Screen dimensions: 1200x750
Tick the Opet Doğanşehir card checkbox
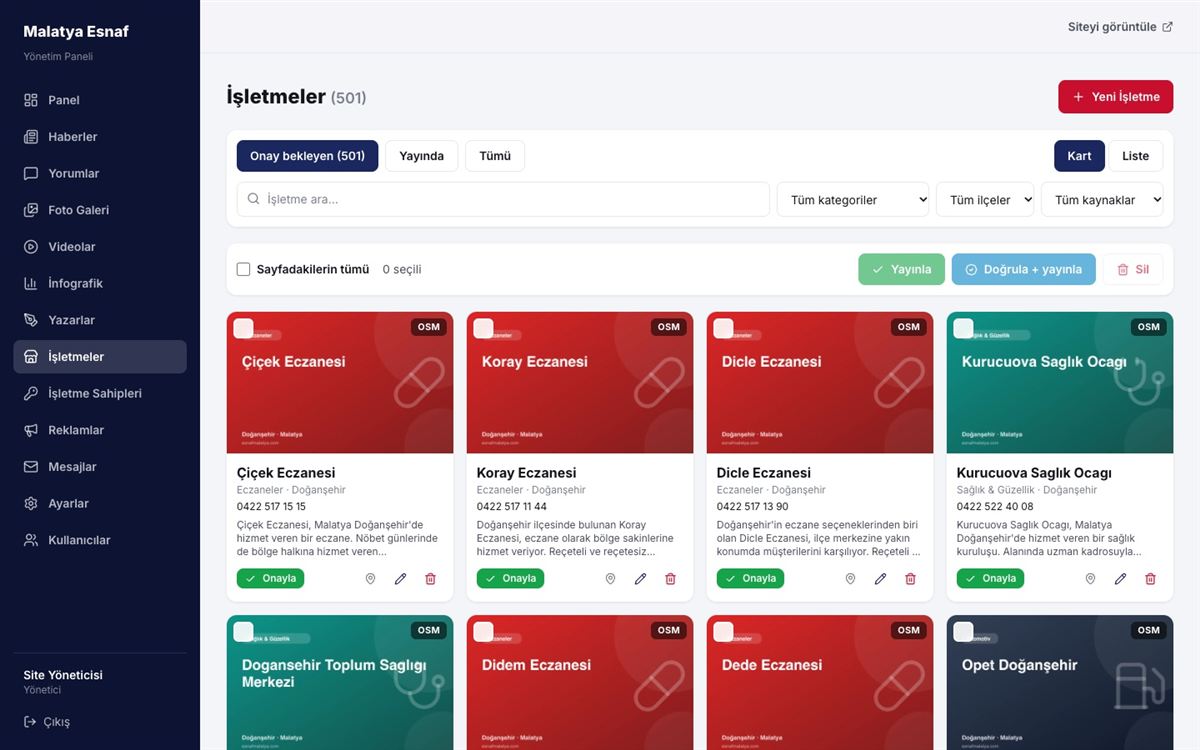click(963, 631)
